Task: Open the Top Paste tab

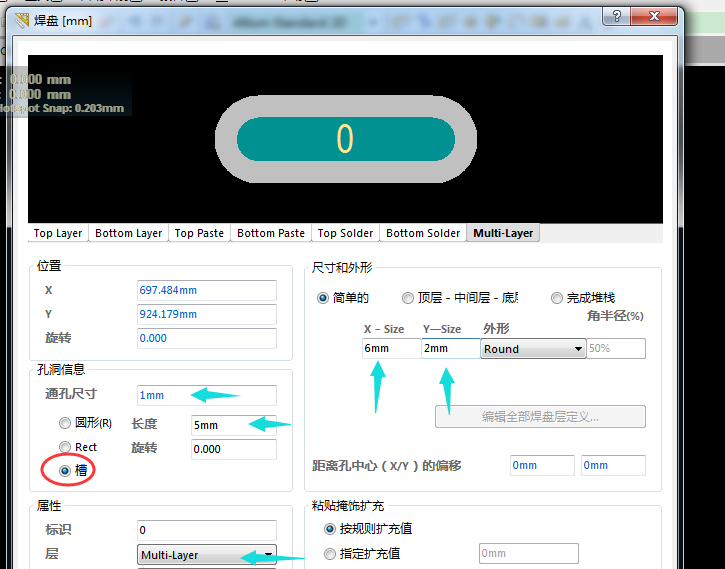Action: tap(199, 233)
